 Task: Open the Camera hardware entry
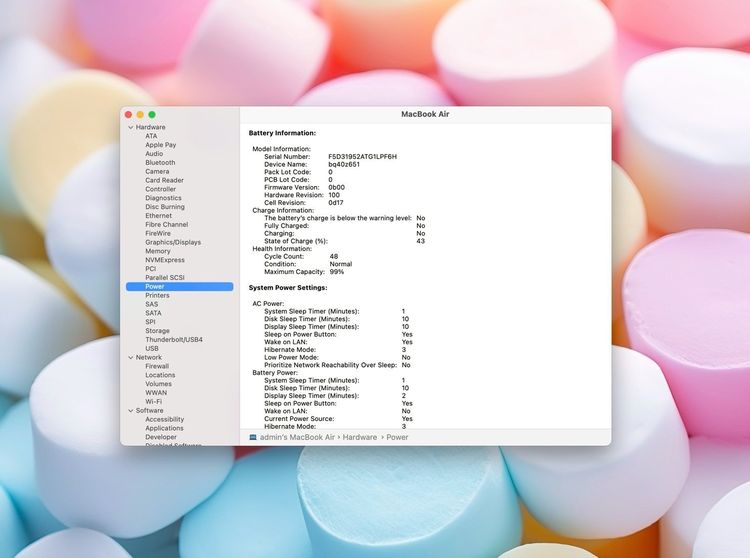point(157,172)
